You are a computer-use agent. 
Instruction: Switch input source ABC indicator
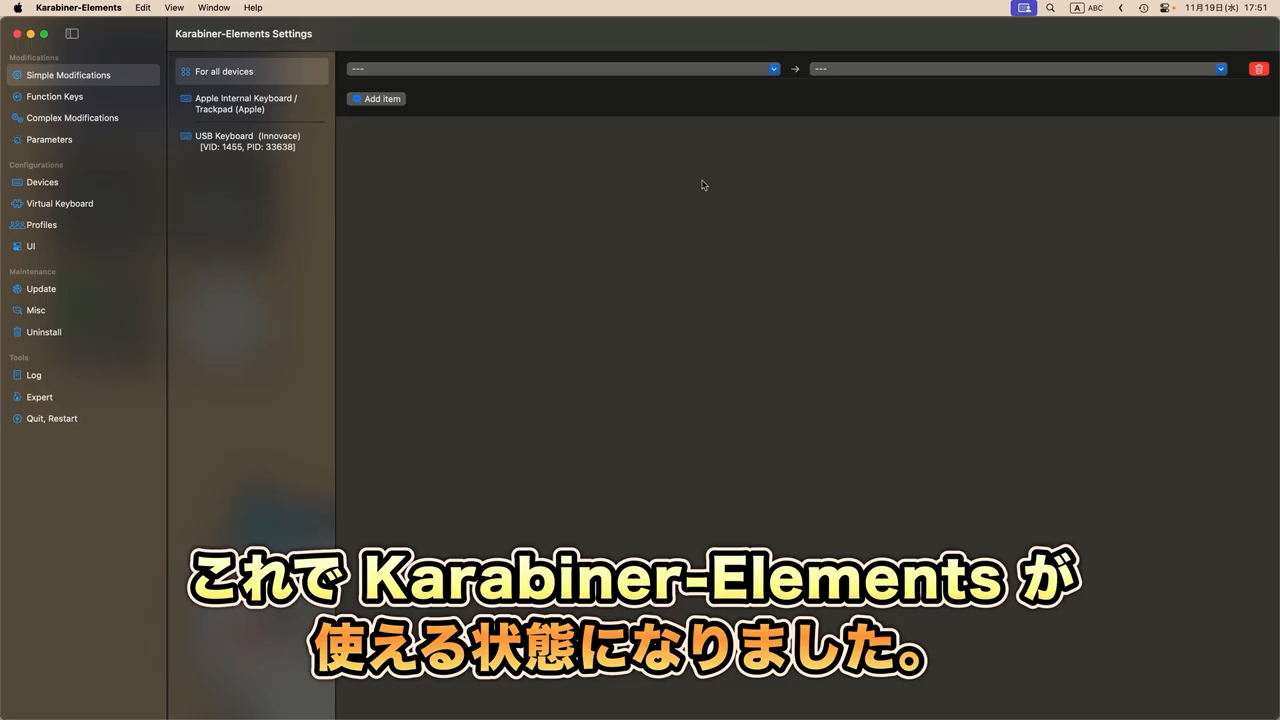click(1086, 8)
